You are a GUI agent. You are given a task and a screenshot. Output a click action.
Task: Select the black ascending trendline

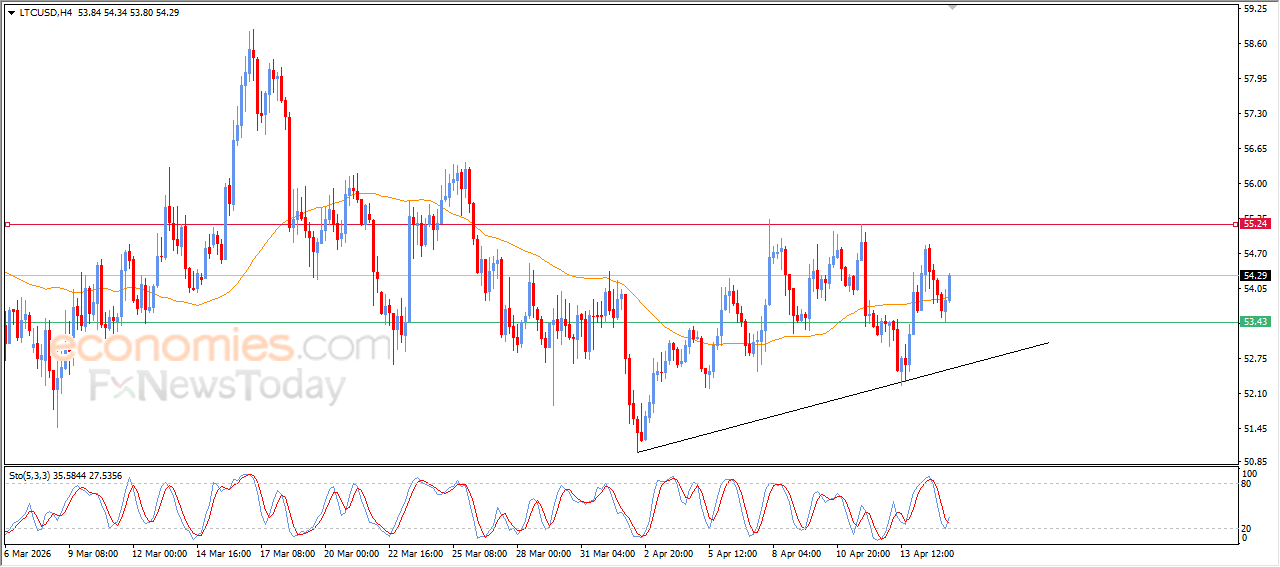tap(840, 398)
